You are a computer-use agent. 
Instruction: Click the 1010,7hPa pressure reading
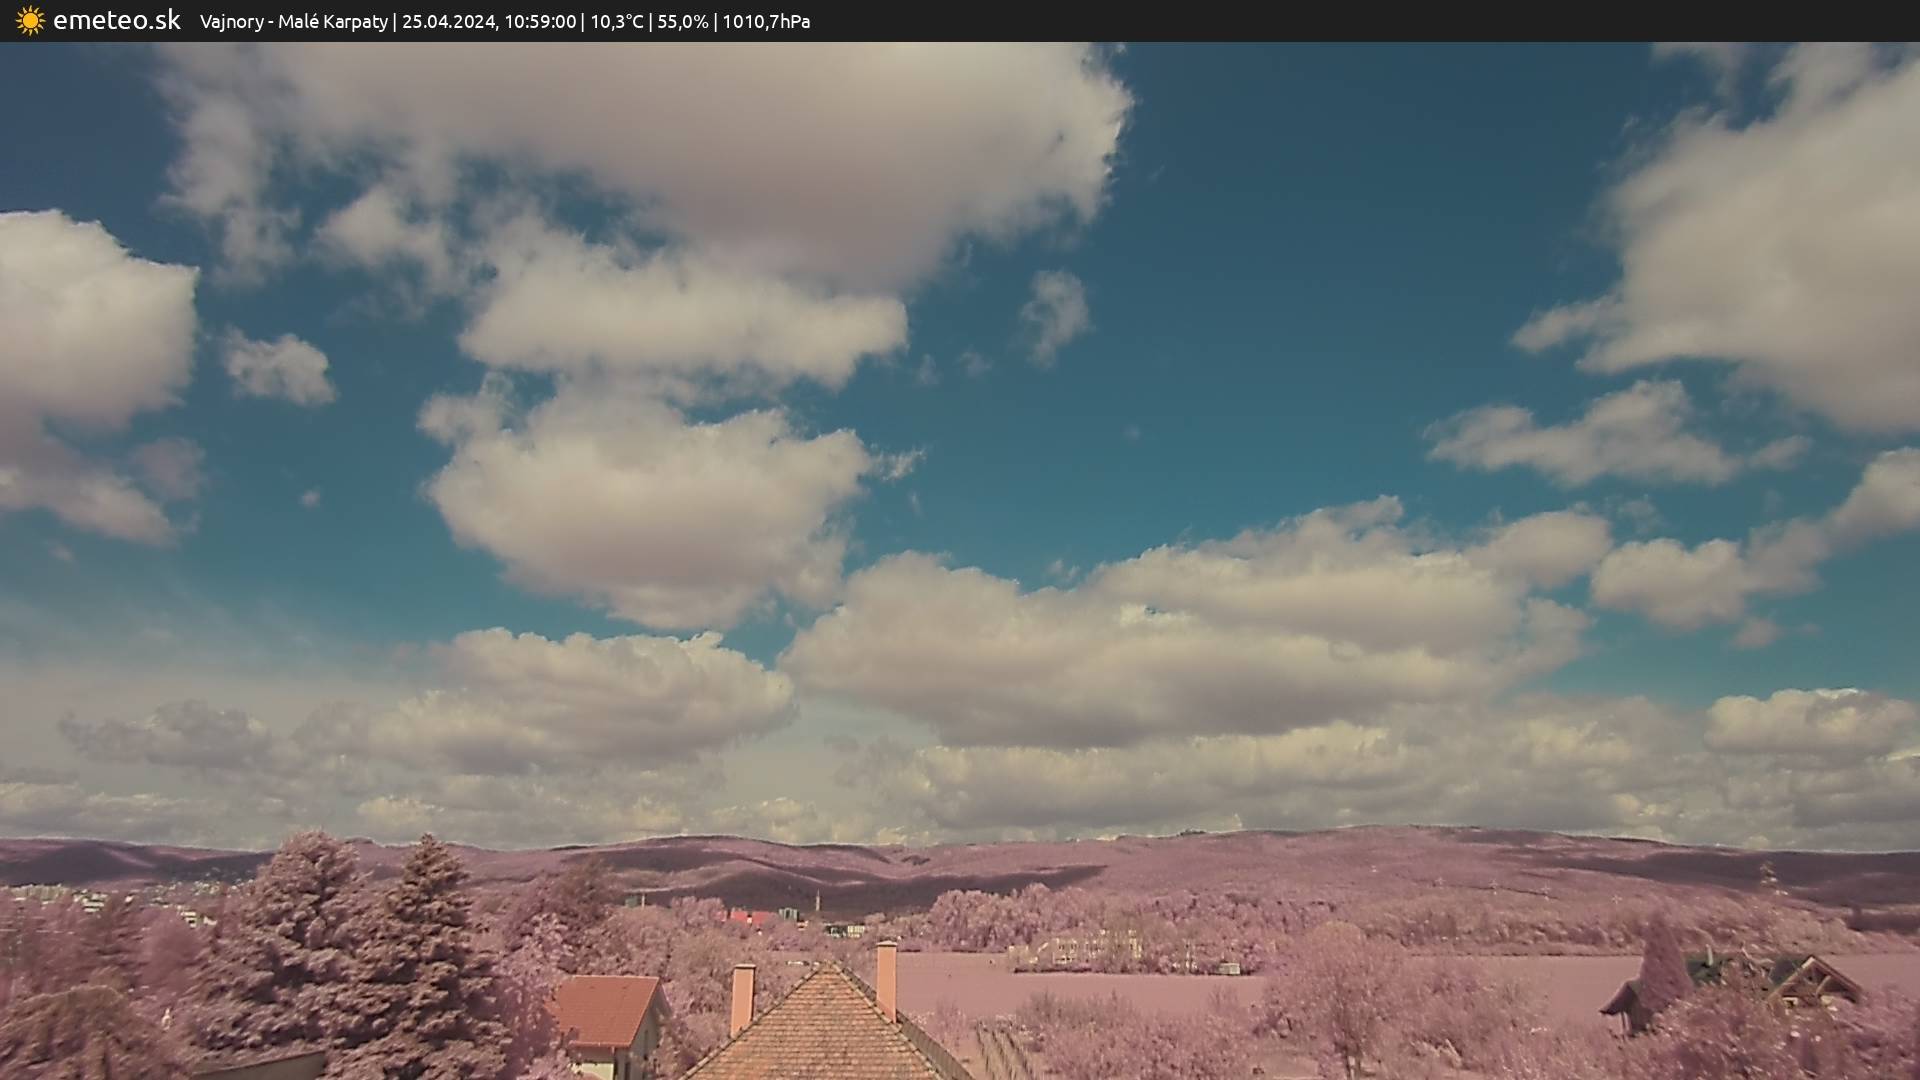766,21
